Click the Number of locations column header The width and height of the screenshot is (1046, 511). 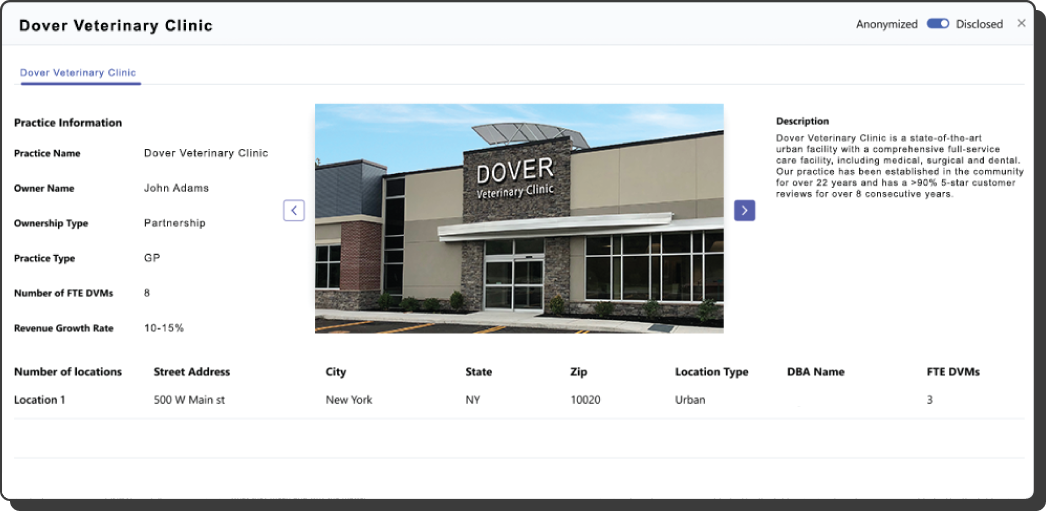pos(68,372)
